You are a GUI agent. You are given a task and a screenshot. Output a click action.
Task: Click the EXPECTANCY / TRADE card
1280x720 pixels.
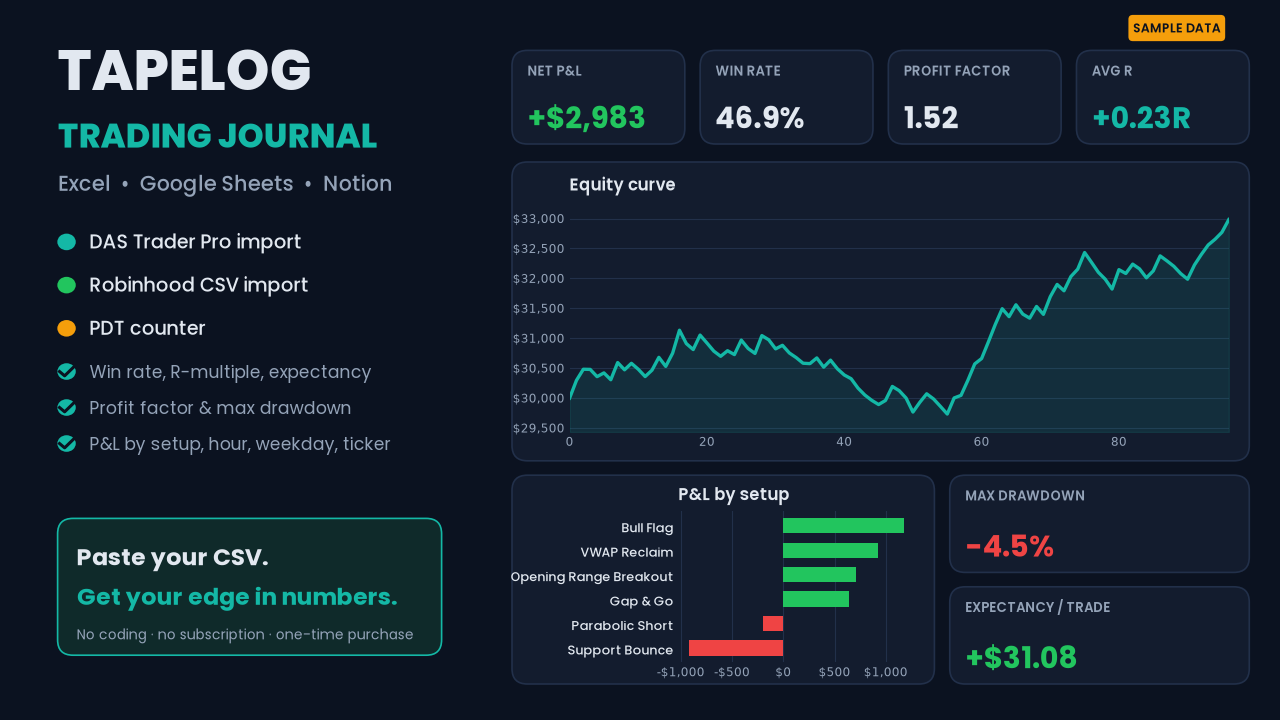pyautogui.click(x=1099, y=635)
